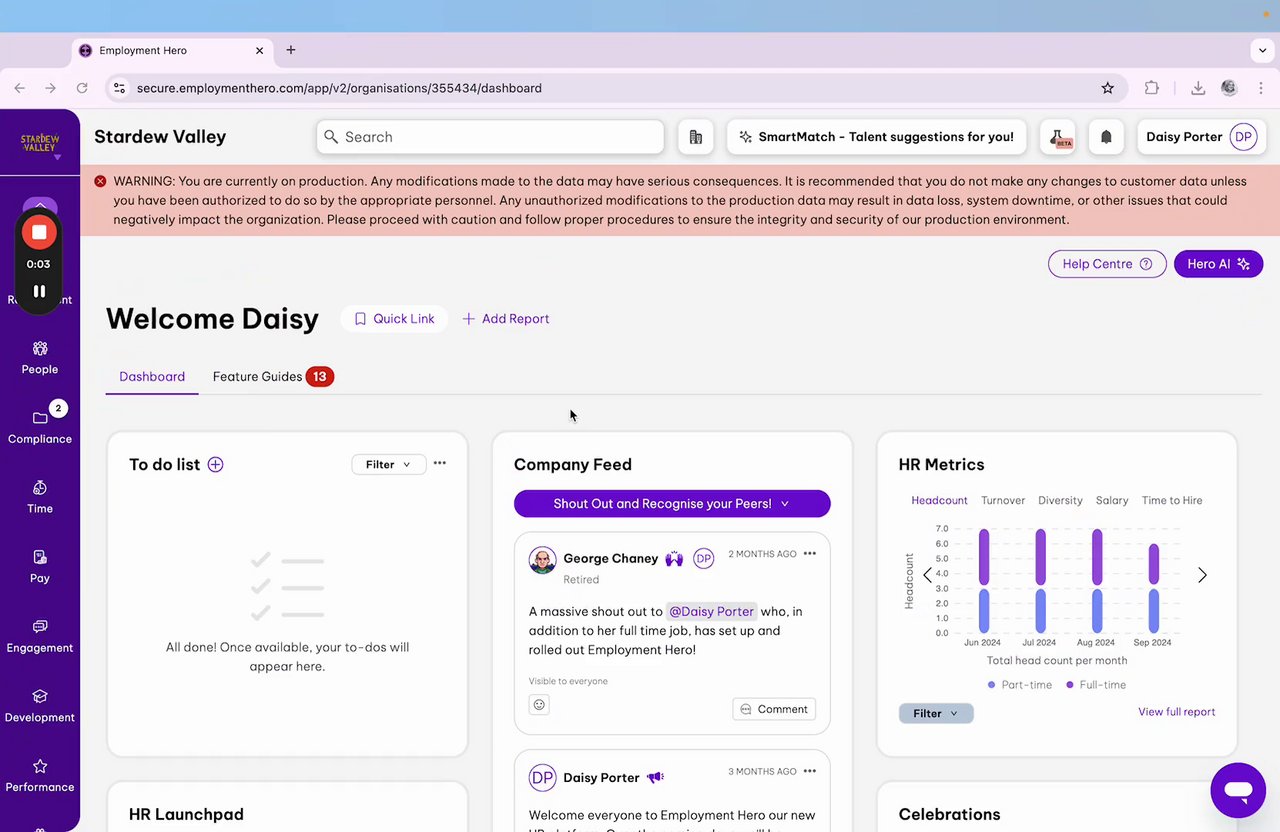
Task: Click the Search field
Action: [x=490, y=137]
